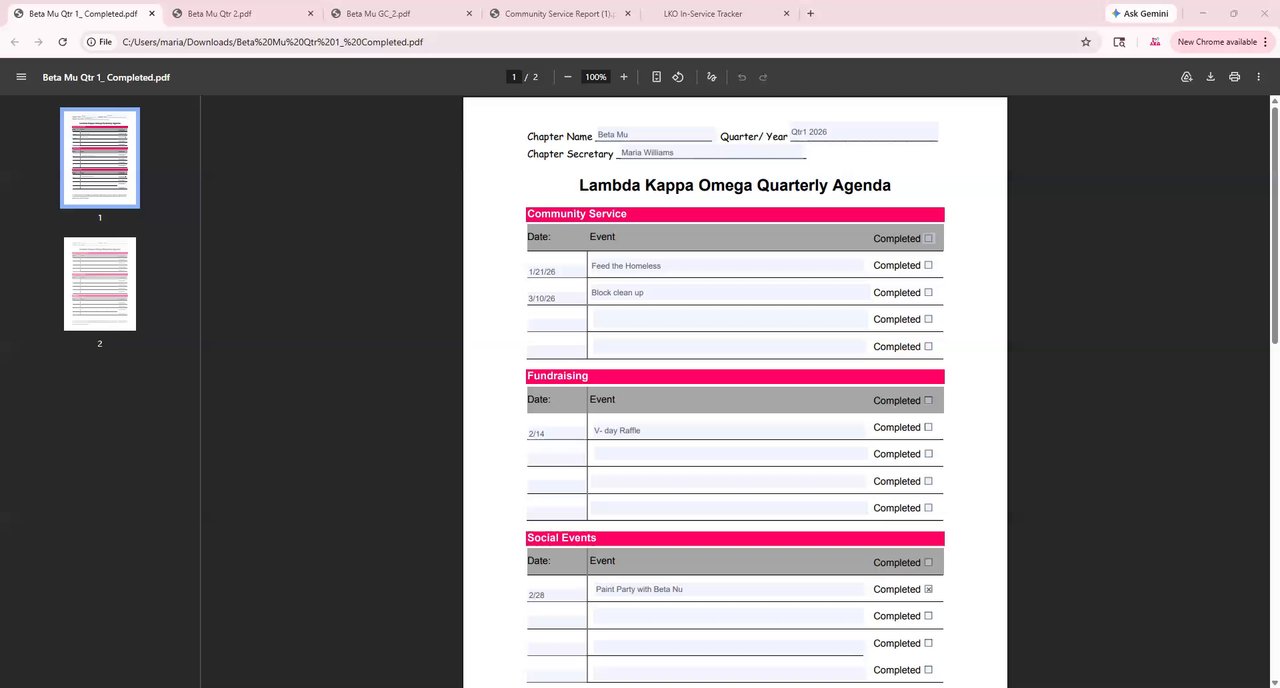Image resolution: width=1280 pixels, height=688 pixels.
Task: Click the date field 3/10/26
Action: pos(556,298)
